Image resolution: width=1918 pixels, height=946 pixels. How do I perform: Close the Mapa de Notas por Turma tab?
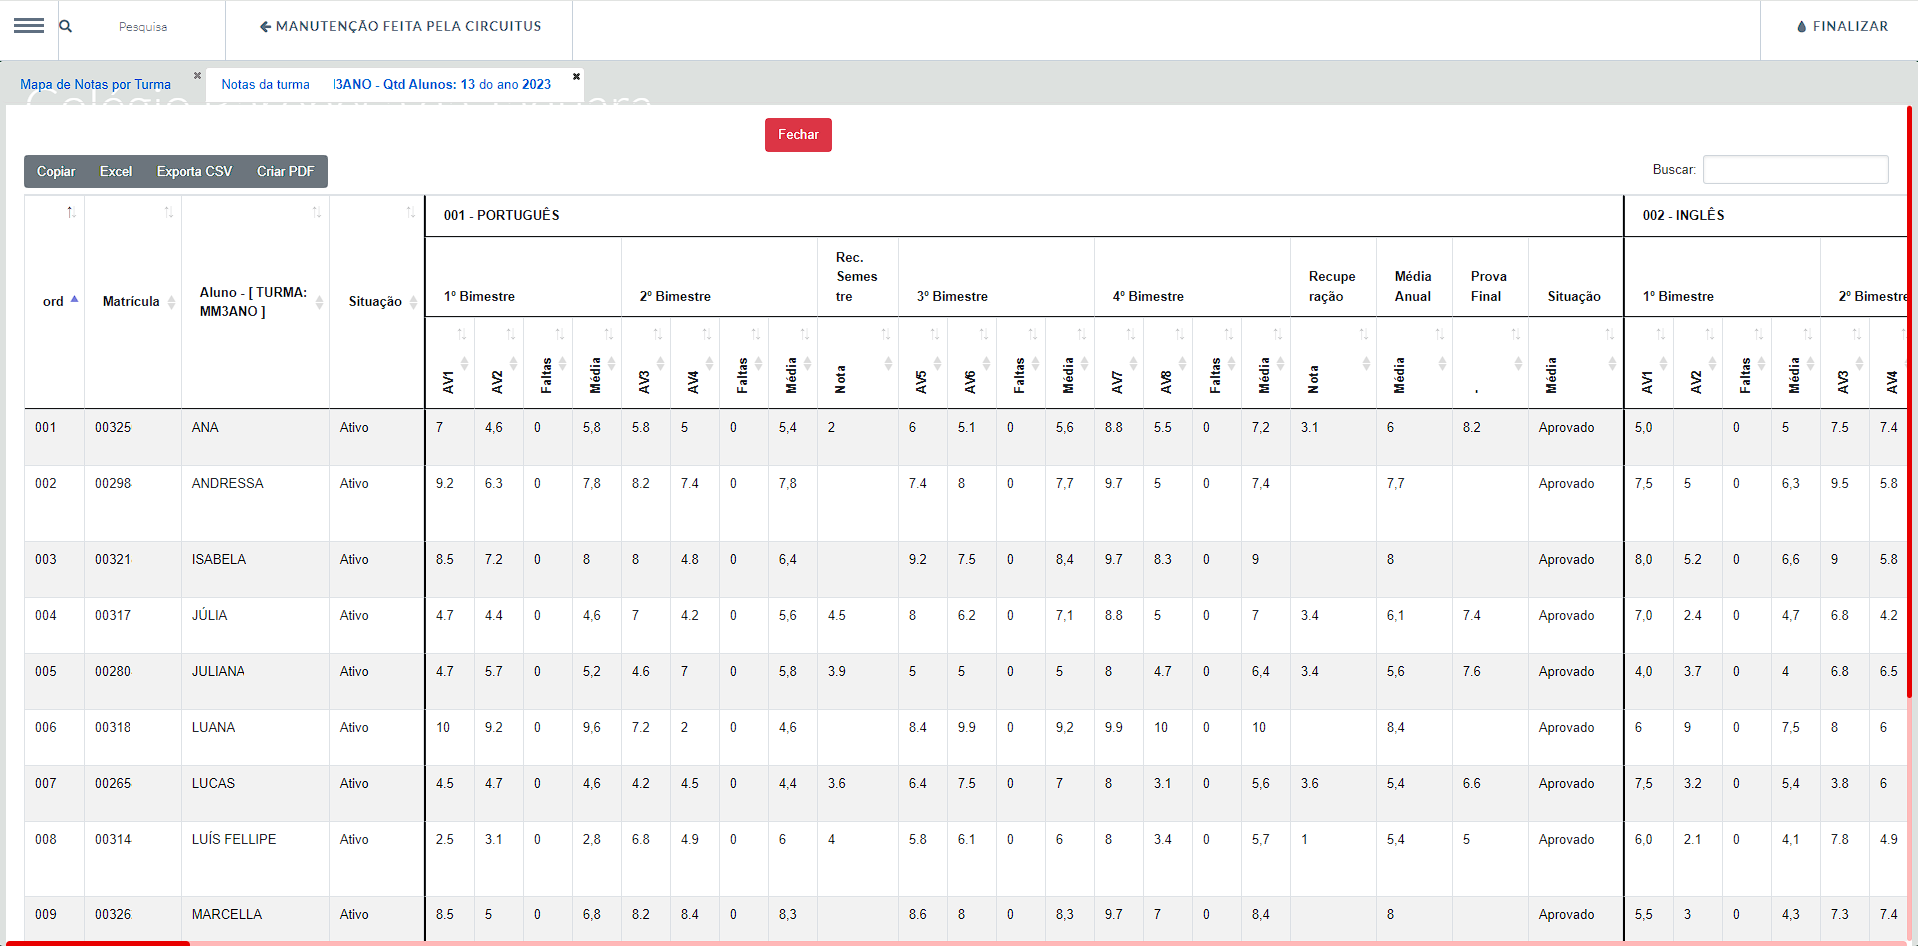[197, 76]
